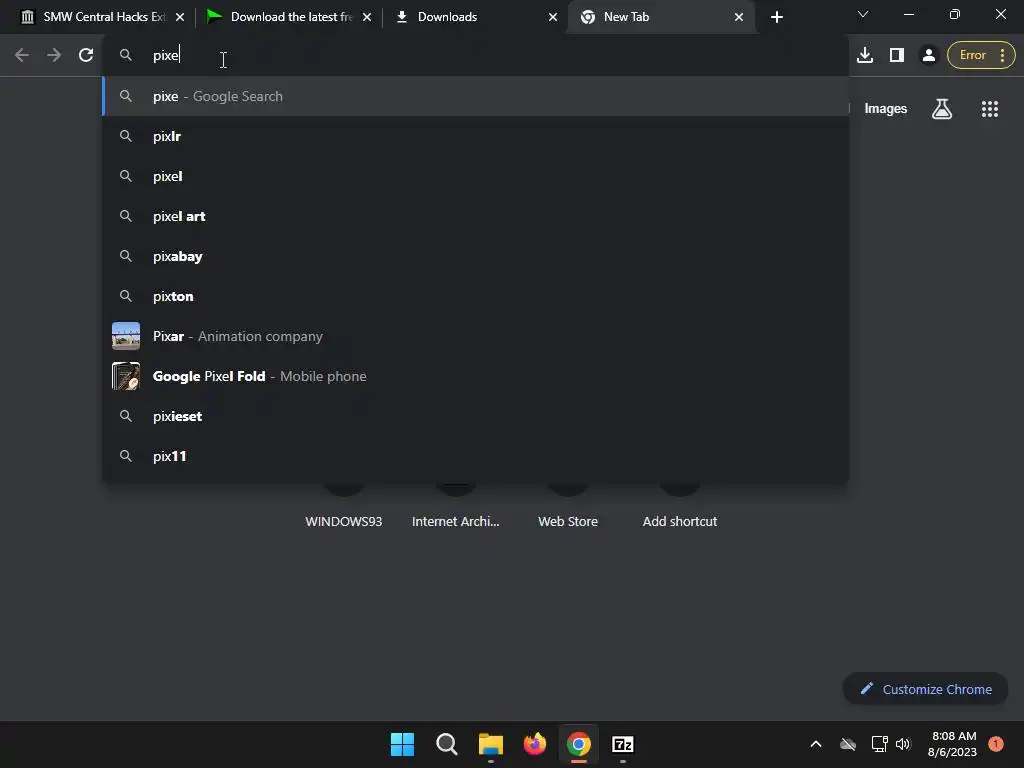The width and height of the screenshot is (1024, 768).
Task: Click the Customize Chrome button
Action: 925,689
